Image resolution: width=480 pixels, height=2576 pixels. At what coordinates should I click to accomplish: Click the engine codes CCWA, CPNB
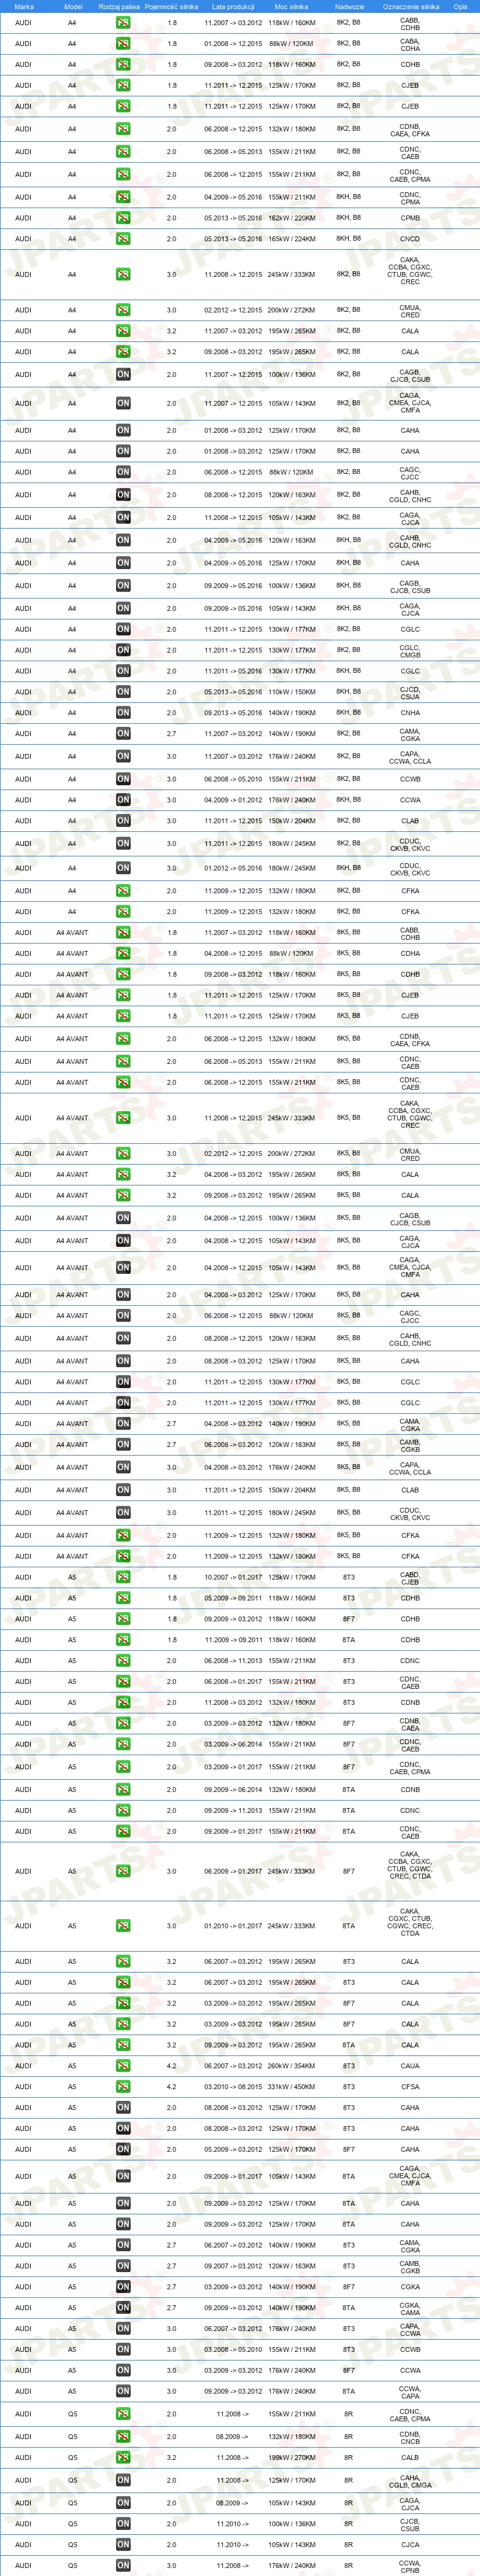click(x=410, y=2566)
